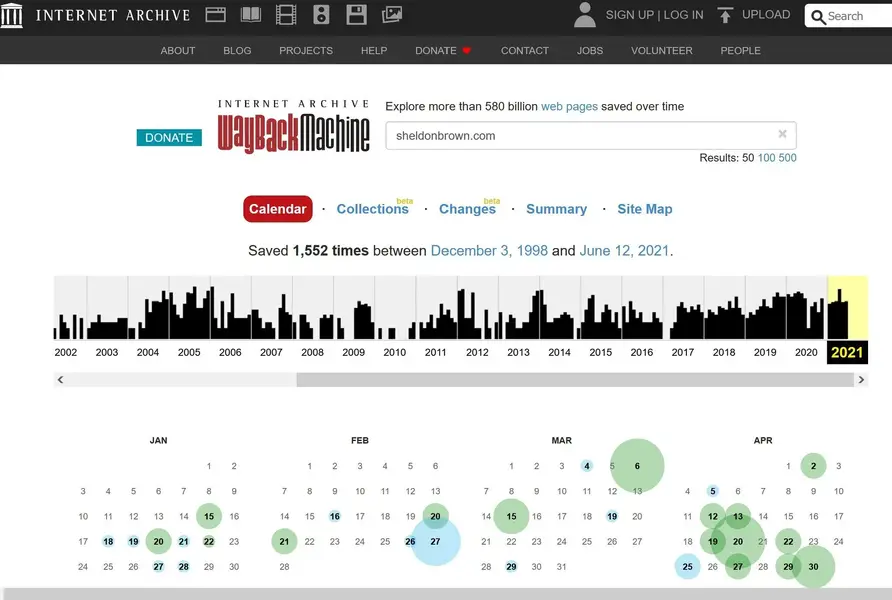Switch to the Changes tab

click(467, 209)
